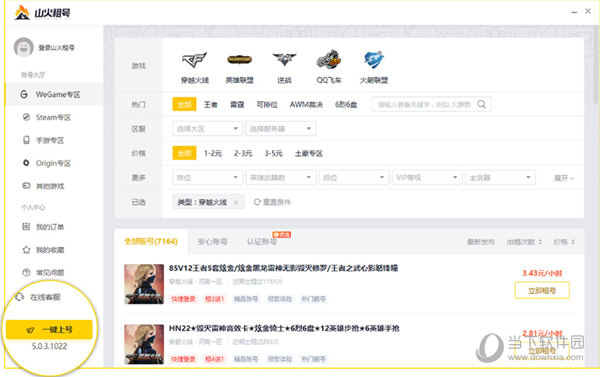Filter price 3-5元
This screenshot has width=600, height=377.
274,153
